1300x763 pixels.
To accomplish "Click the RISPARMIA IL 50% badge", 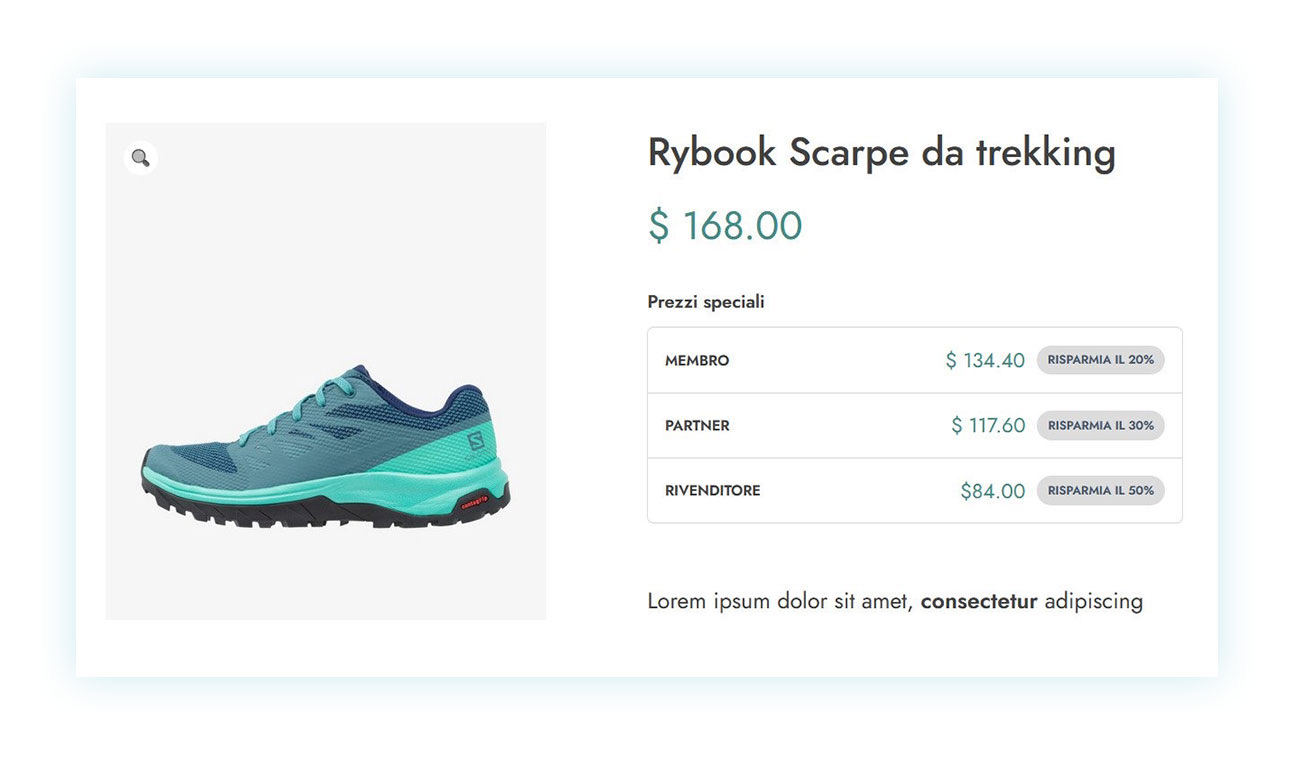I will [x=1100, y=490].
